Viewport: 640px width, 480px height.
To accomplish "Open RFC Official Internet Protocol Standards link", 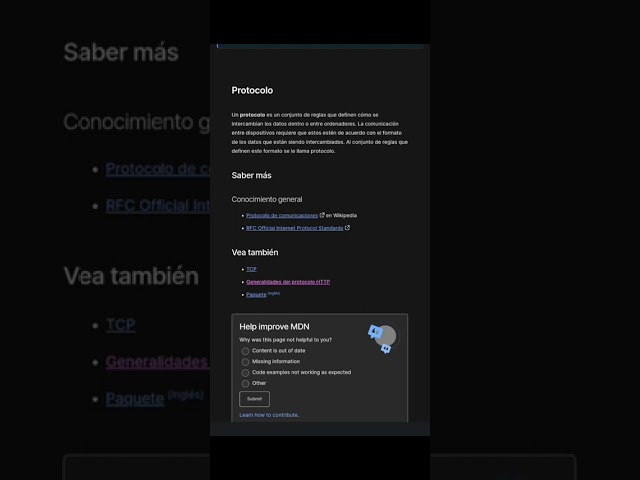I will (x=295, y=228).
